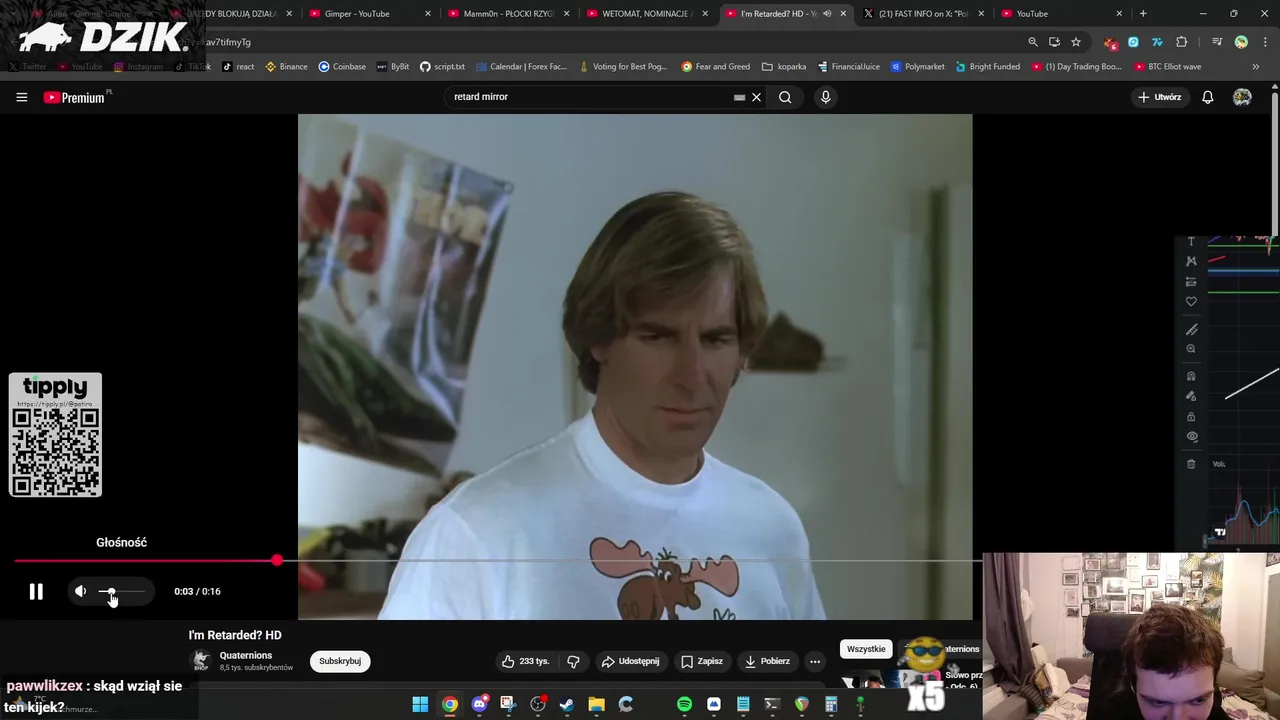Open the Binance bookmark
Image resolution: width=1280 pixels, height=720 pixels.
point(286,66)
